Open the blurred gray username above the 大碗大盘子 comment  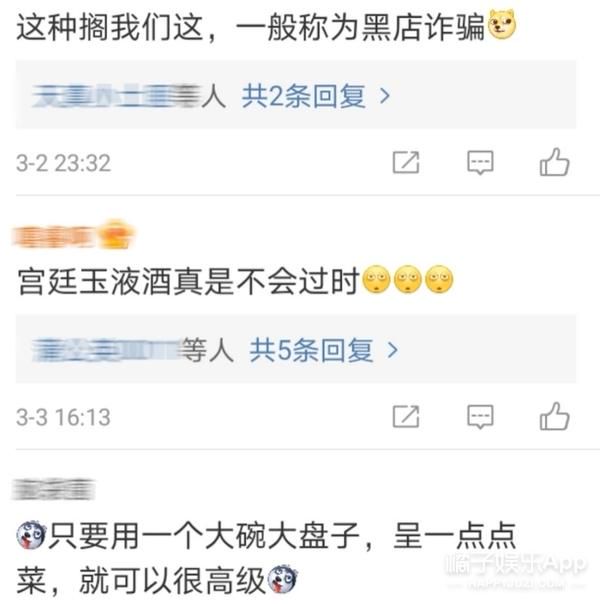(x=53, y=489)
